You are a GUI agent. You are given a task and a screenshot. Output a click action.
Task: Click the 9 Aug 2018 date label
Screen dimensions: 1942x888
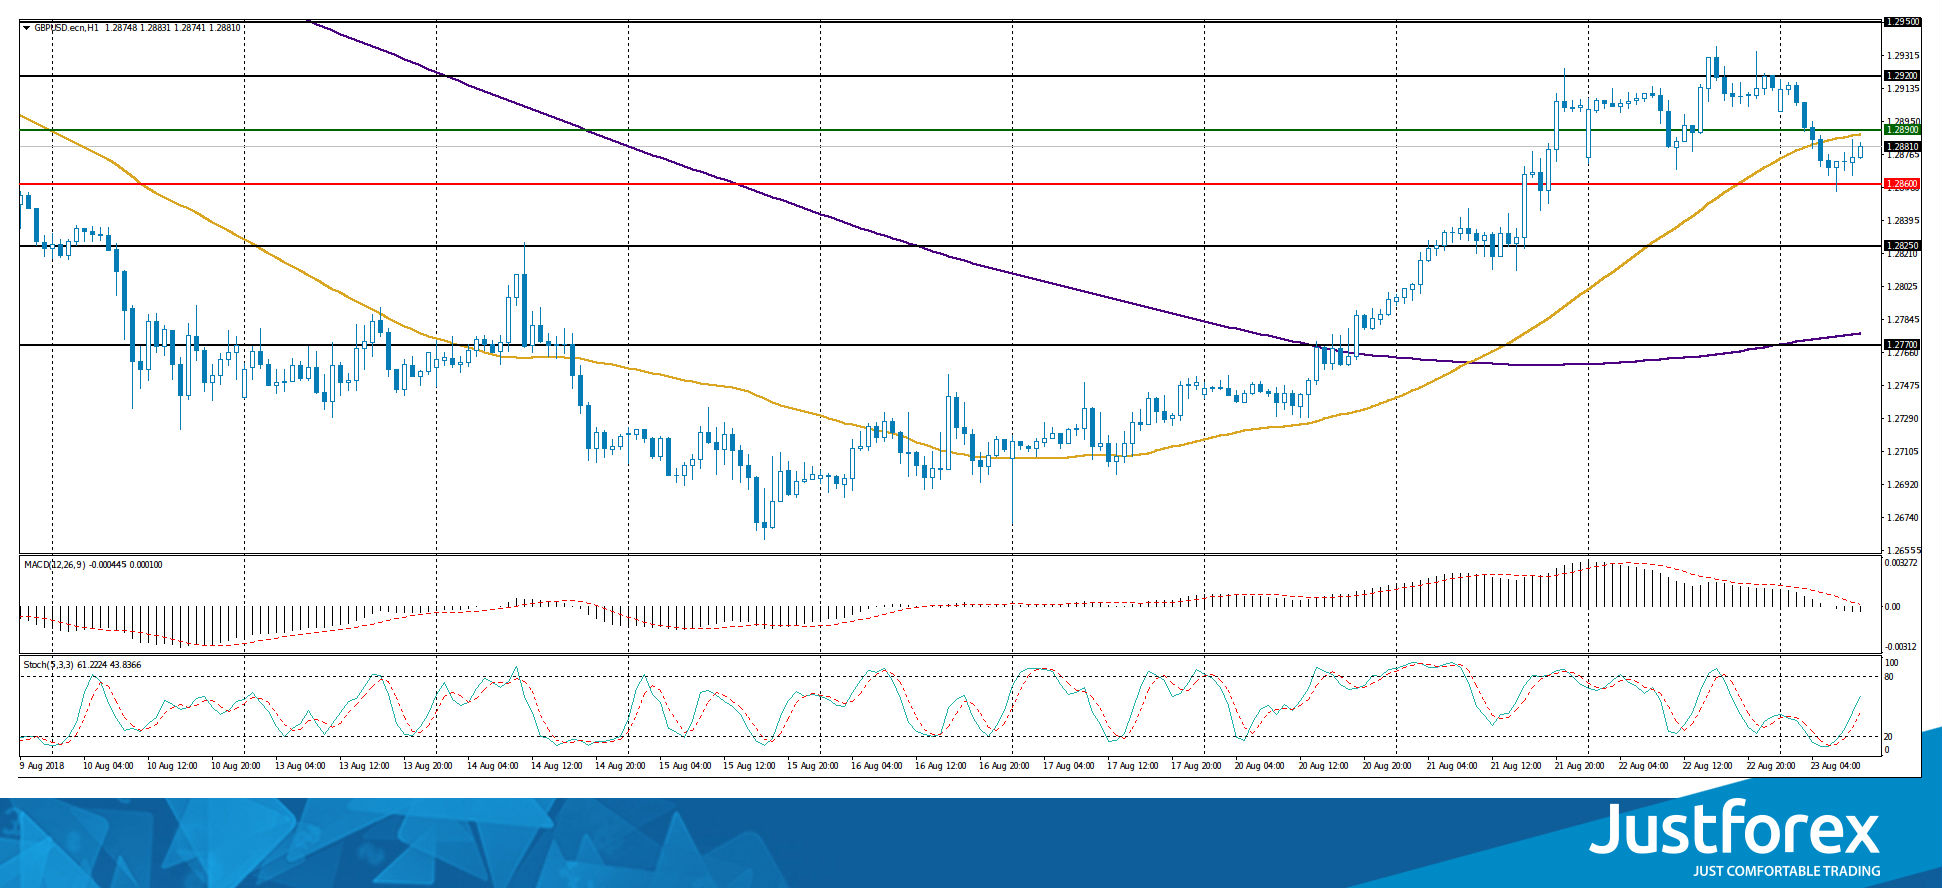(x=42, y=766)
